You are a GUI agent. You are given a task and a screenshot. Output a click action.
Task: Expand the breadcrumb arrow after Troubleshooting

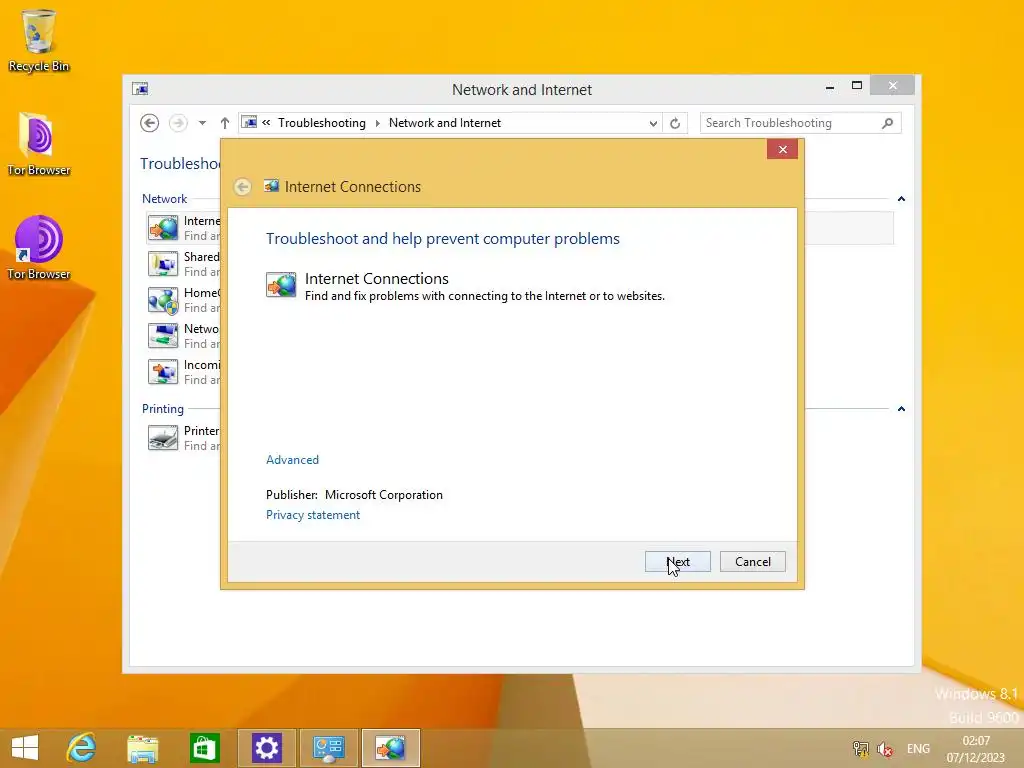[377, 123]
